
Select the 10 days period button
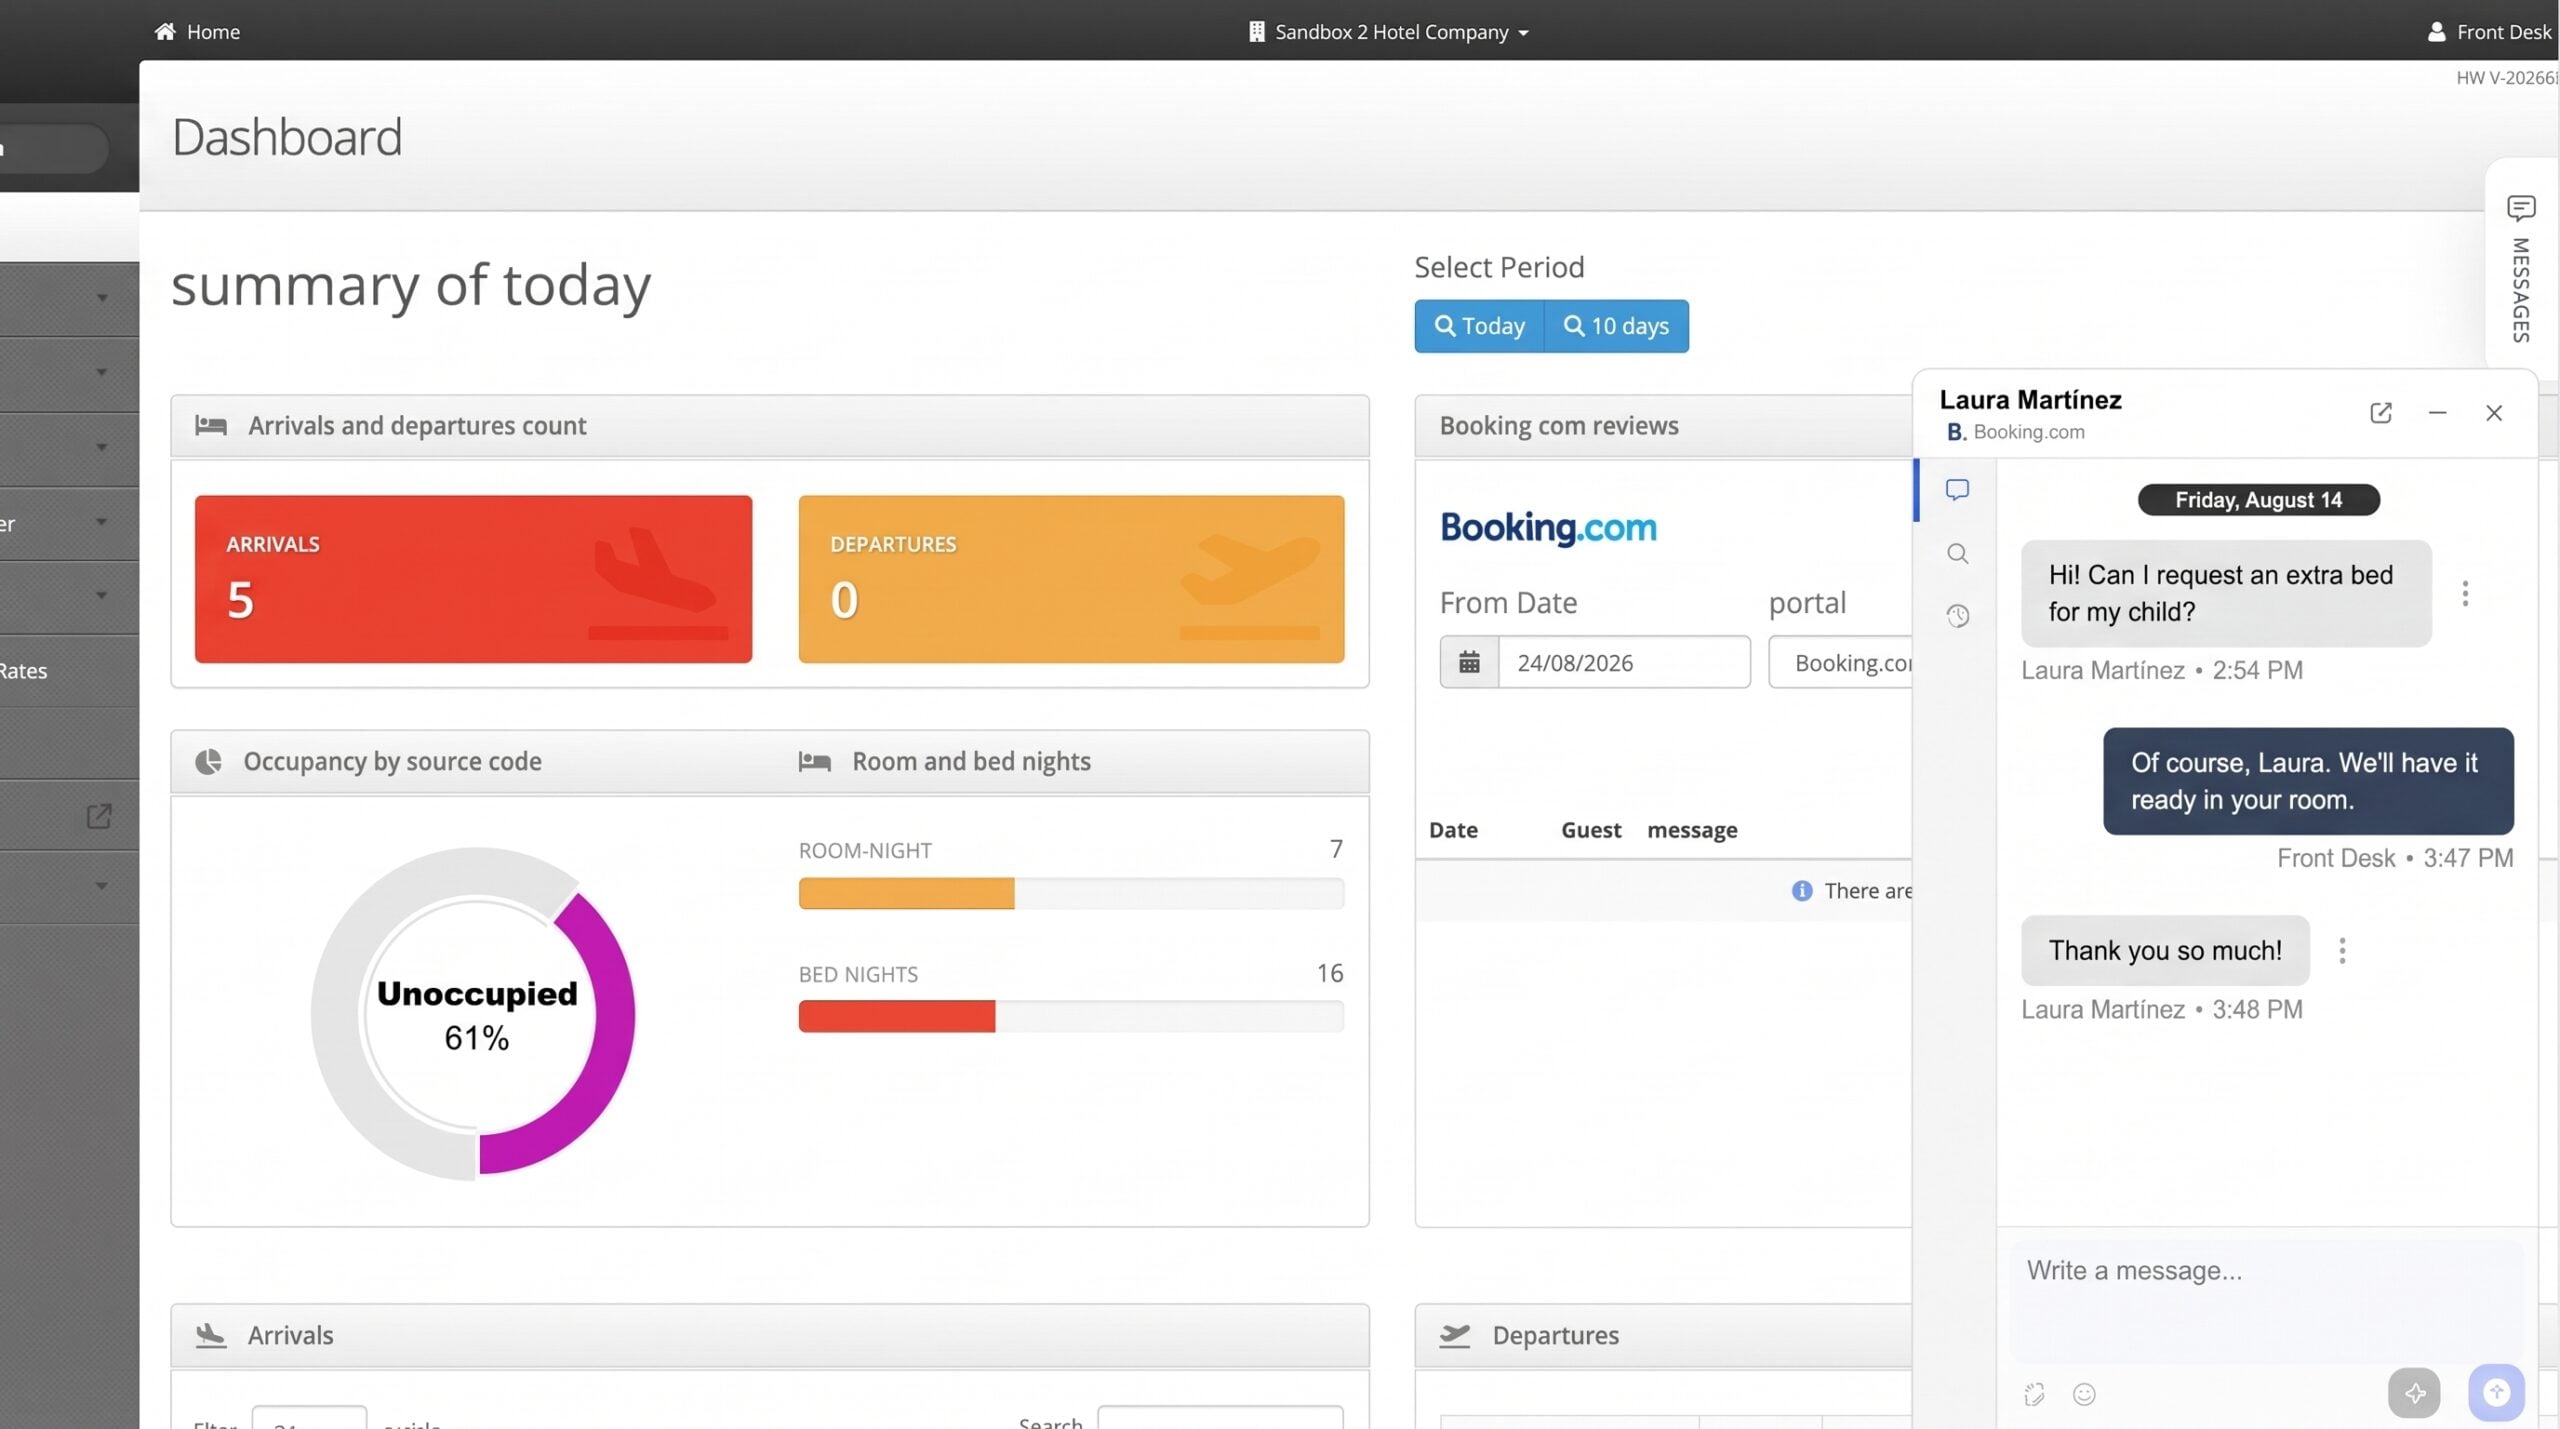pyautogui.click(x=1616, y=326)
